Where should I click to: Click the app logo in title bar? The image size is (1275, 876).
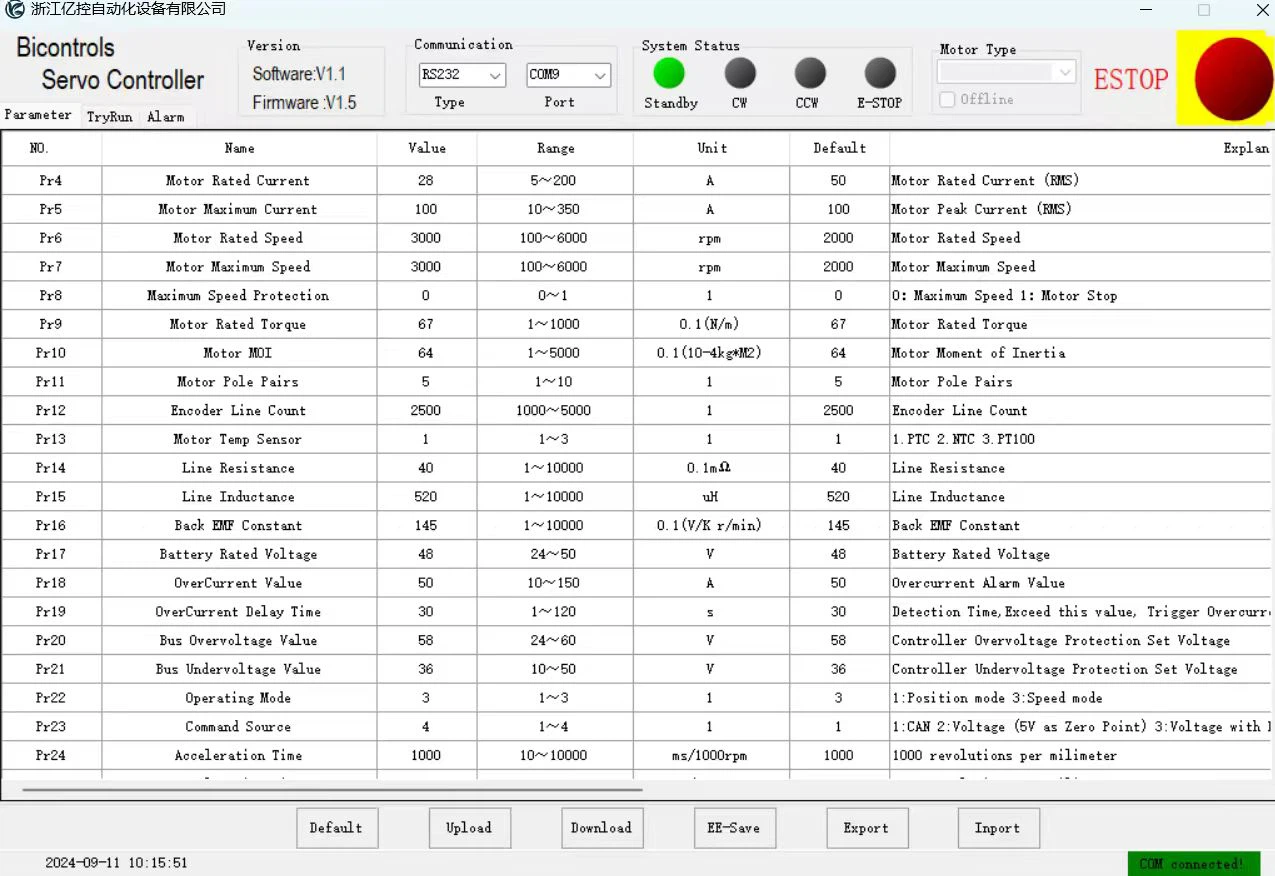(x=15, y=9)
